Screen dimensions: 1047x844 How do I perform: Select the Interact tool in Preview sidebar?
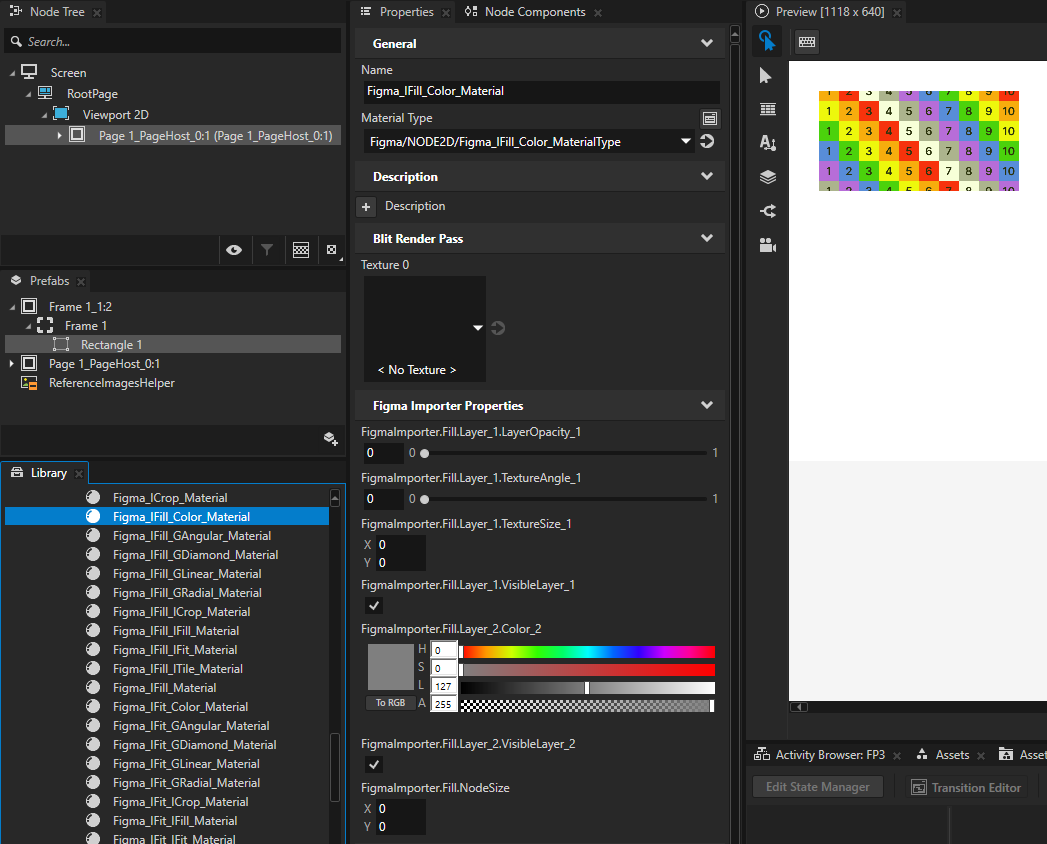pyautogui.click(x=766, y=42)
